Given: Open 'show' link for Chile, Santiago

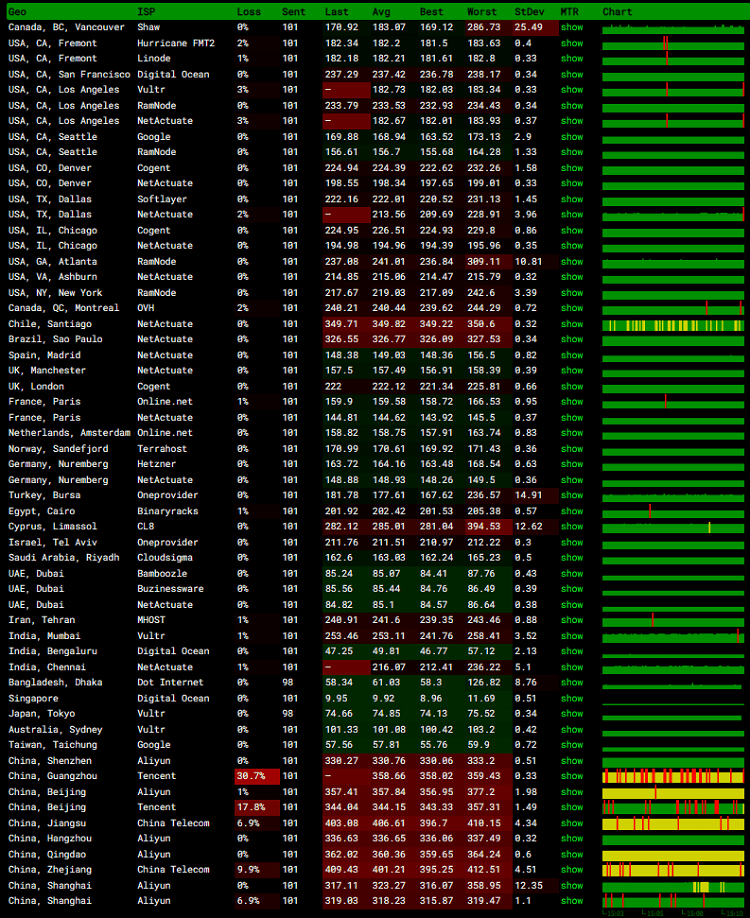Looking at the screenshot, I should (x=571, y=324).
